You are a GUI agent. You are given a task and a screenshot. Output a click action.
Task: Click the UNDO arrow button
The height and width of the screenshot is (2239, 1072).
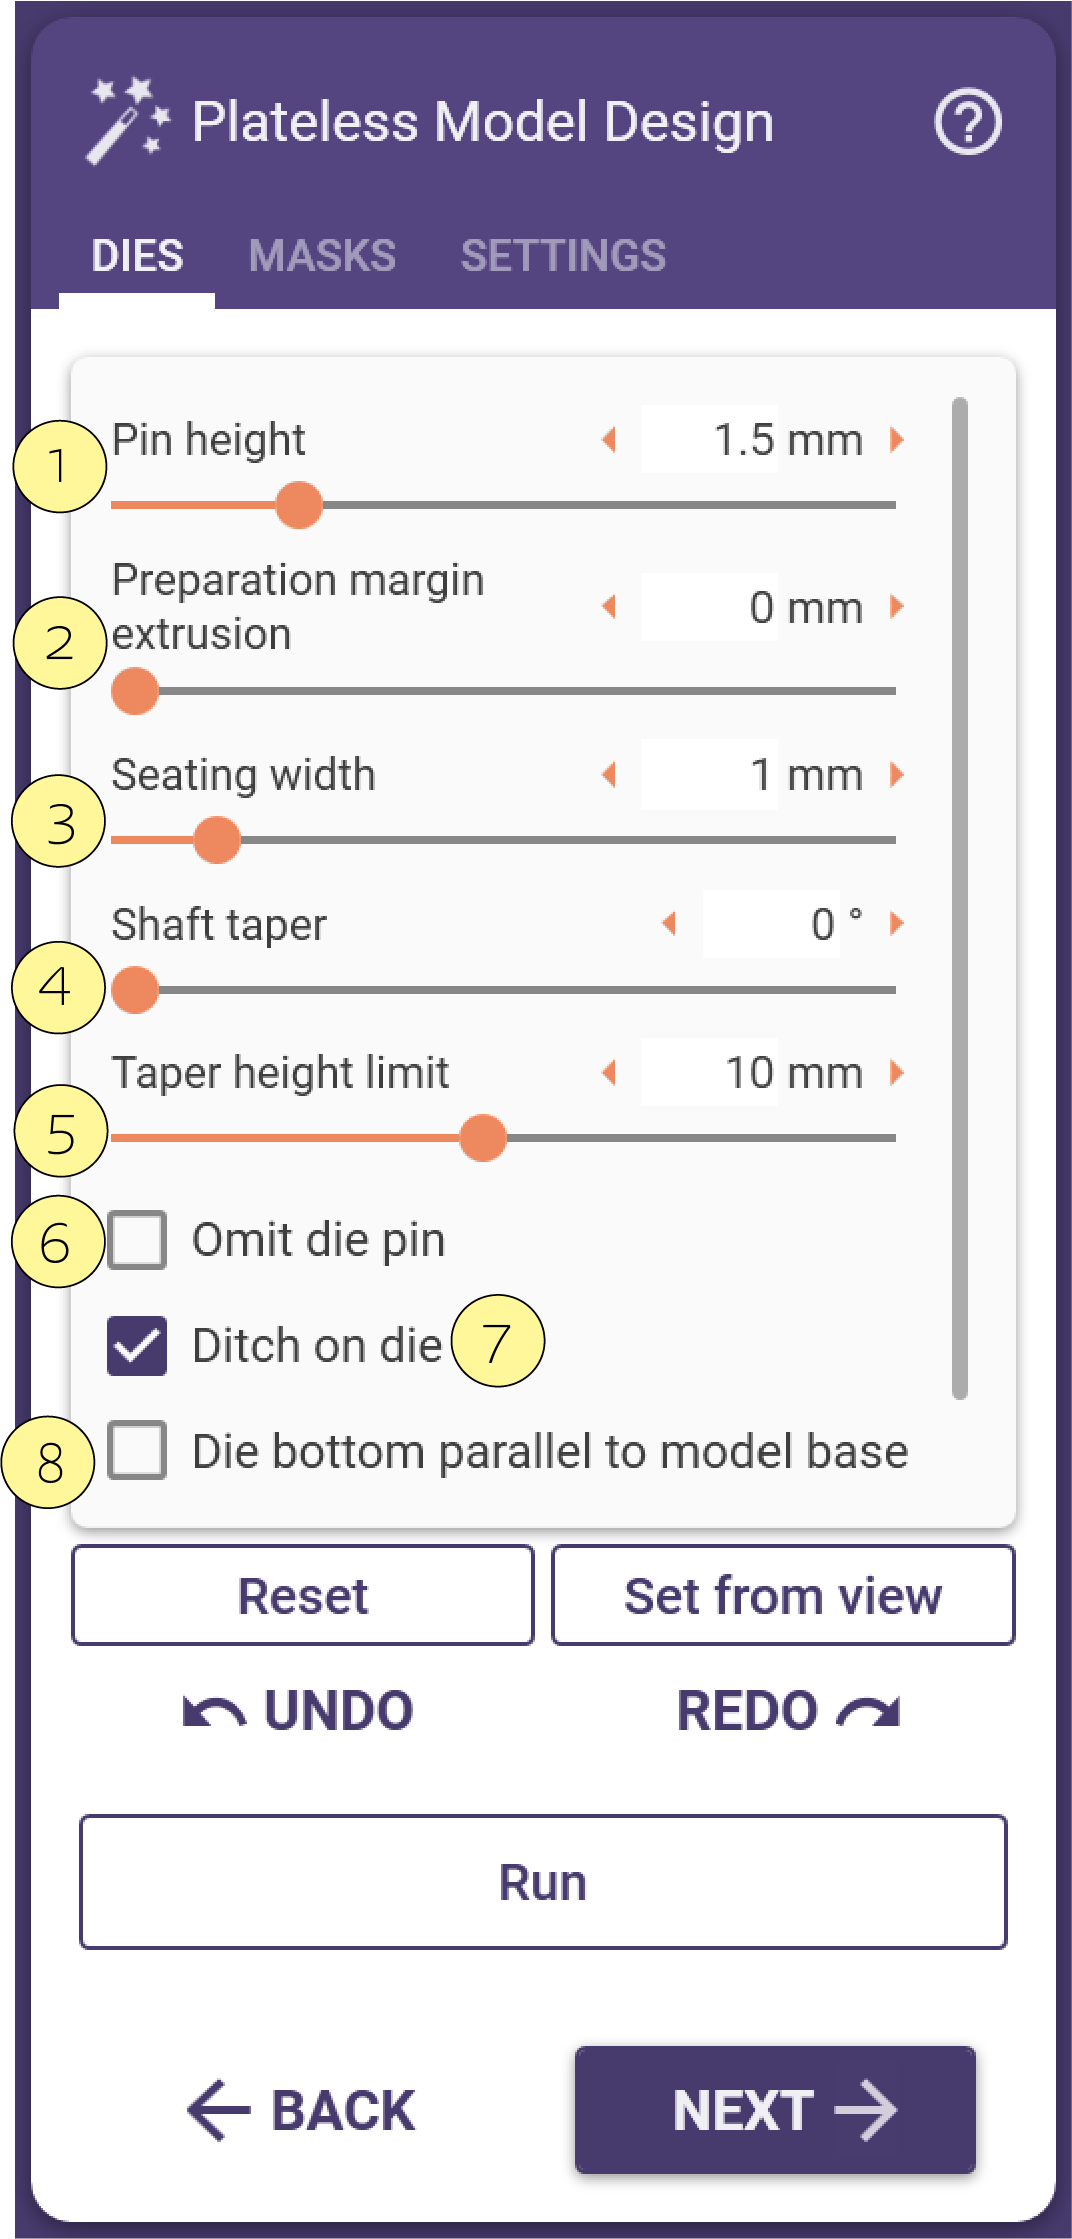click(x=298, y=1710)
